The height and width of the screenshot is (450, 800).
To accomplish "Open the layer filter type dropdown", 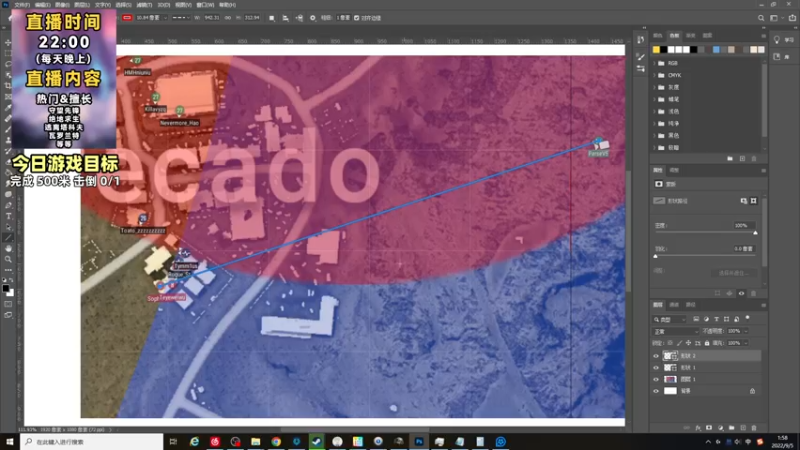I will 670,319.
